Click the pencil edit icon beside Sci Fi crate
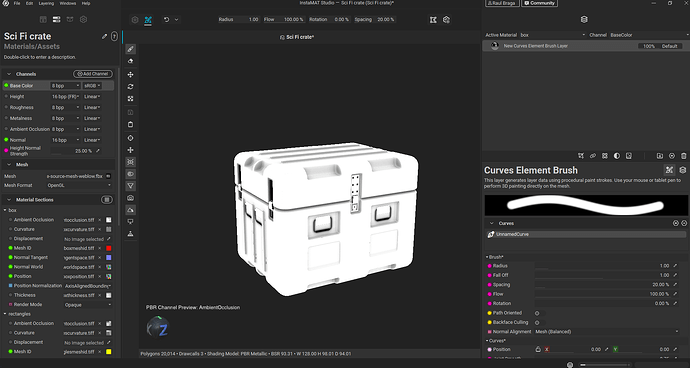The image size is (690, 368). 104,37
